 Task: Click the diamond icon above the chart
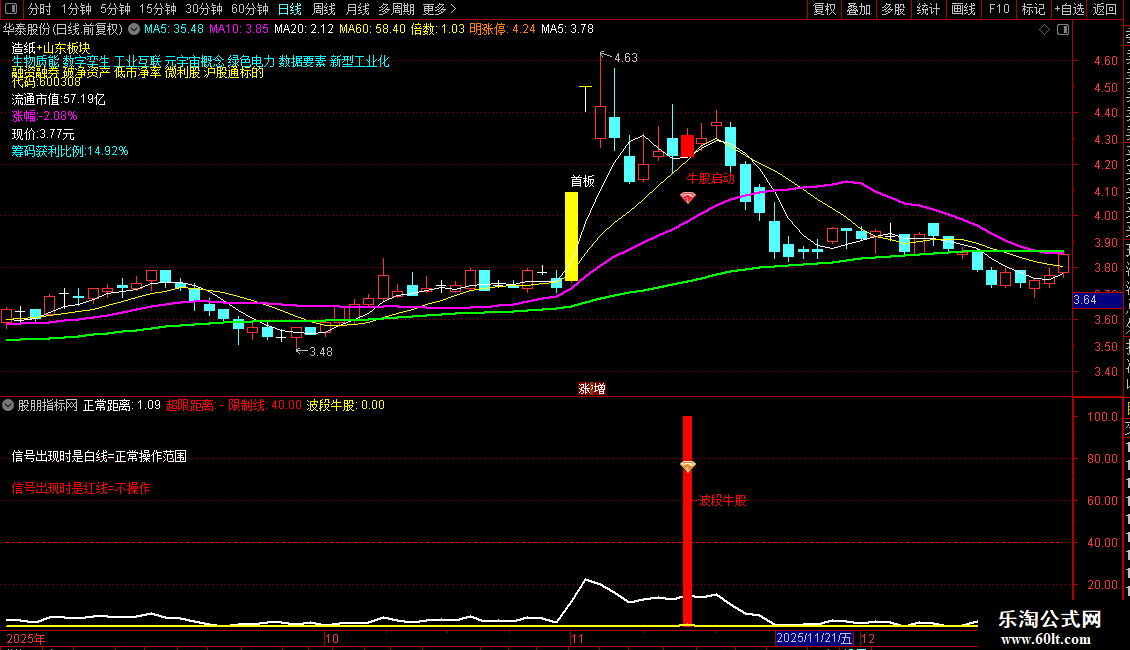(1044, 30)
